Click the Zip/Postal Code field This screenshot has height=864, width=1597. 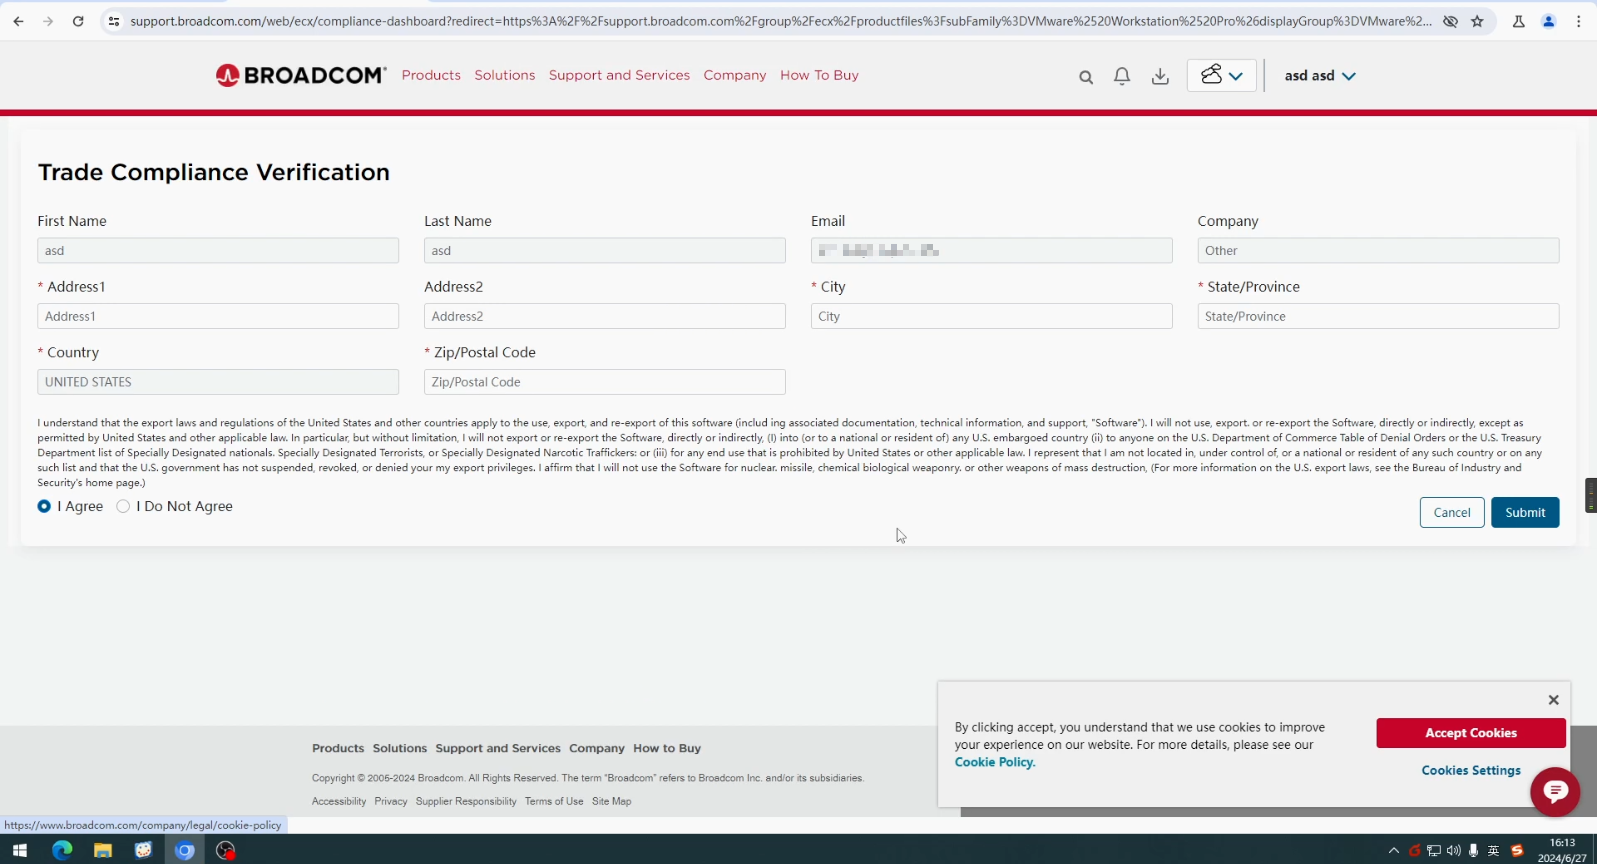point(605,382)
